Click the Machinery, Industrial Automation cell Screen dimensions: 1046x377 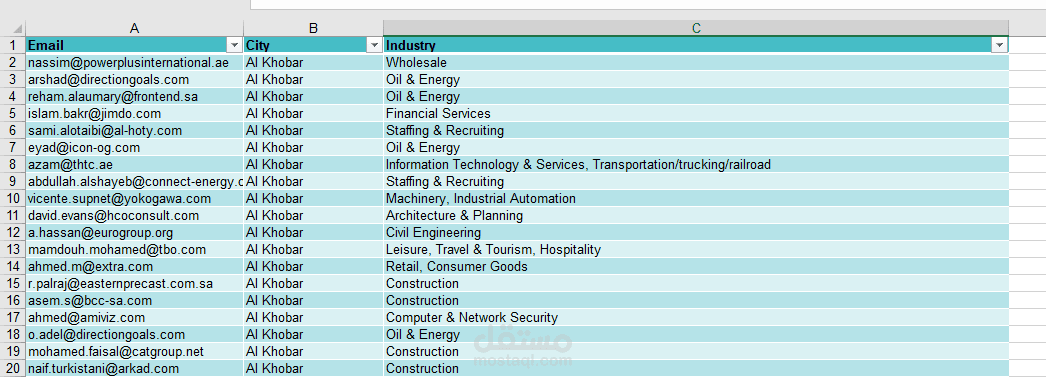coord(696,199)
